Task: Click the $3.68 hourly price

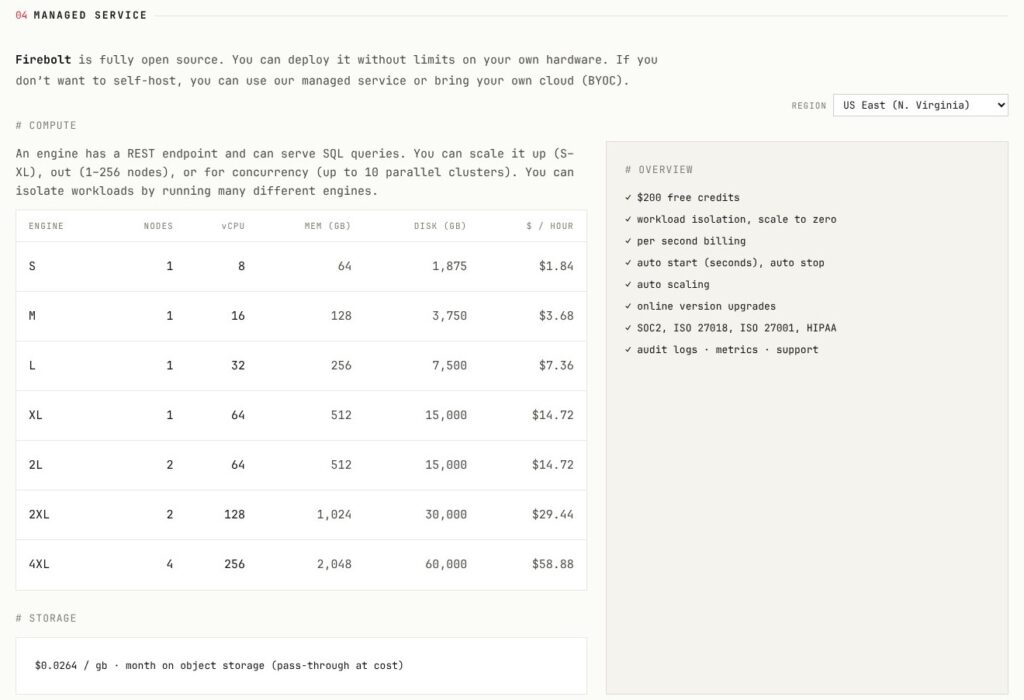Action: point(556,315)
